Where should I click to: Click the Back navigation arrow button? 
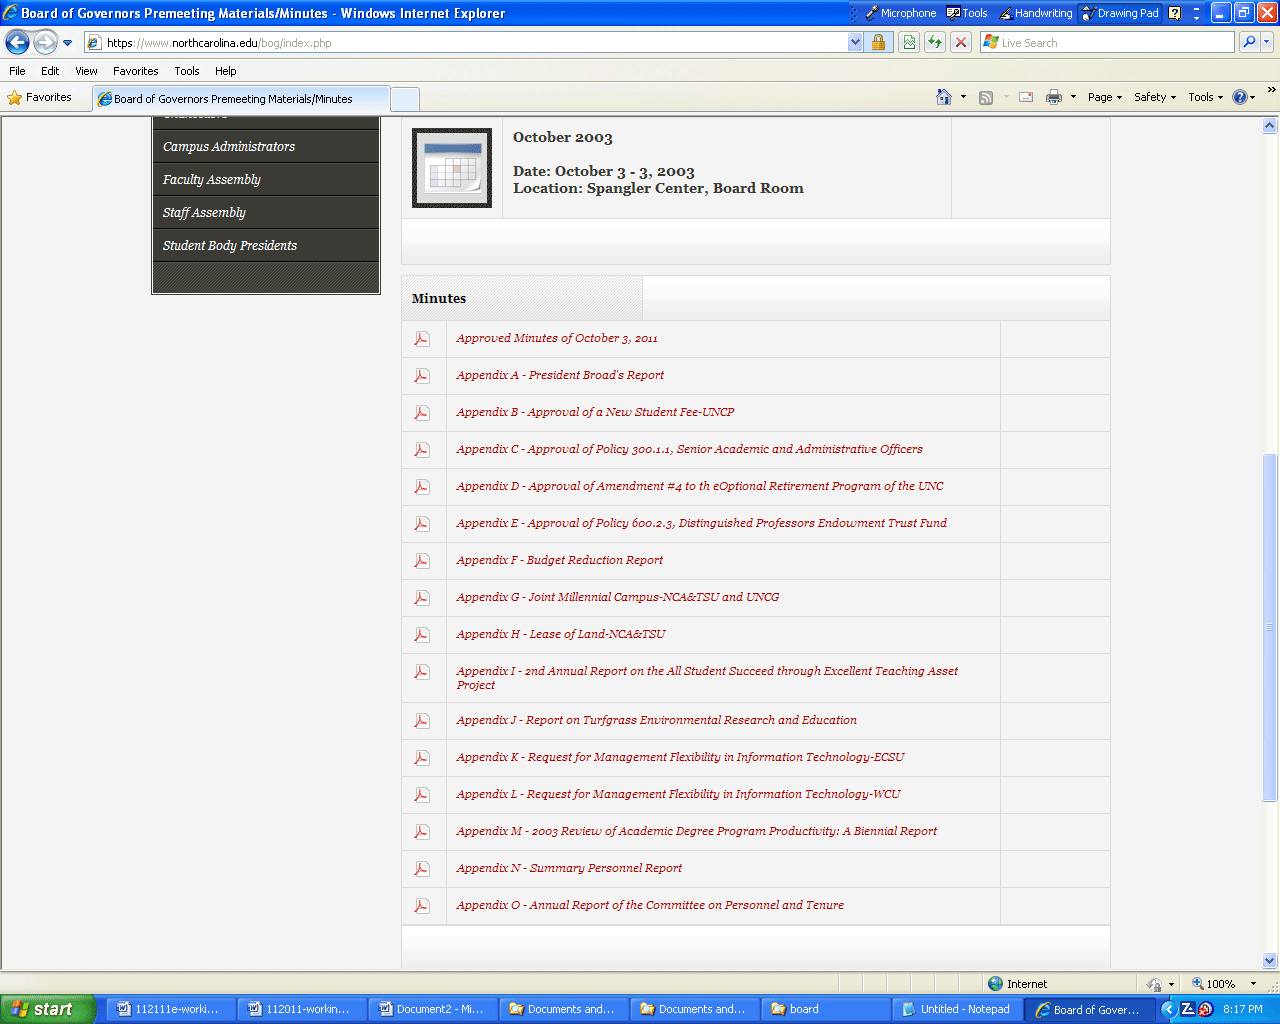tap(17, 42)
